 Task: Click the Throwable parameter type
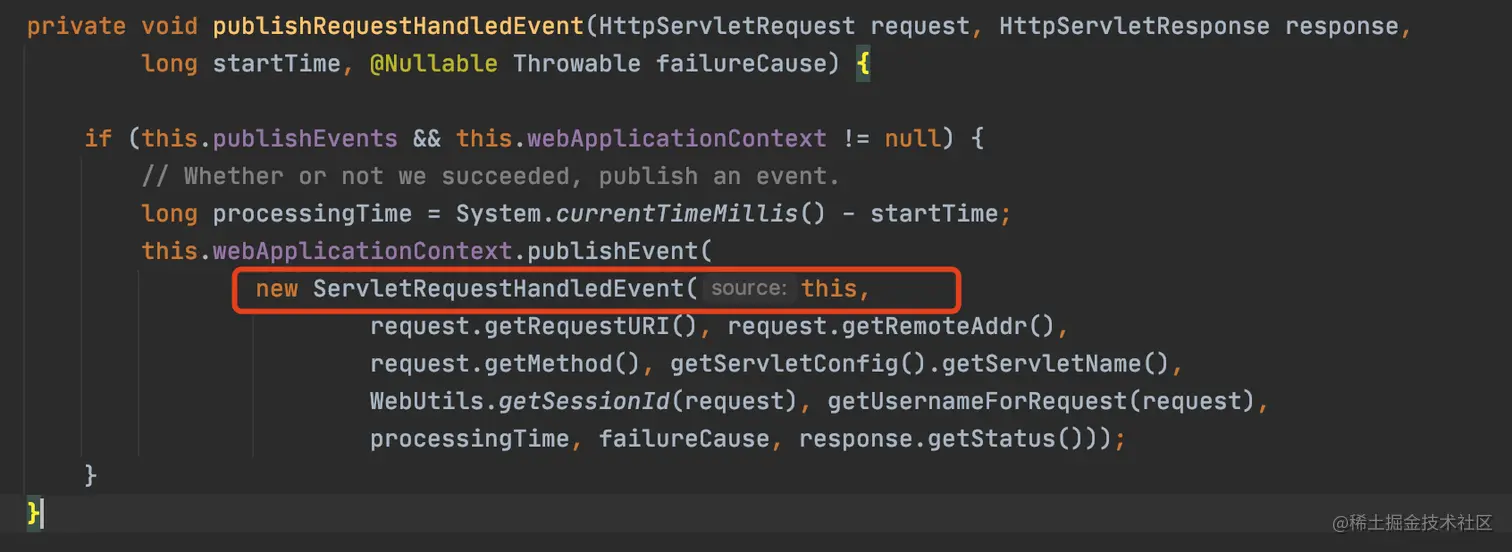(x=576, y=63)
